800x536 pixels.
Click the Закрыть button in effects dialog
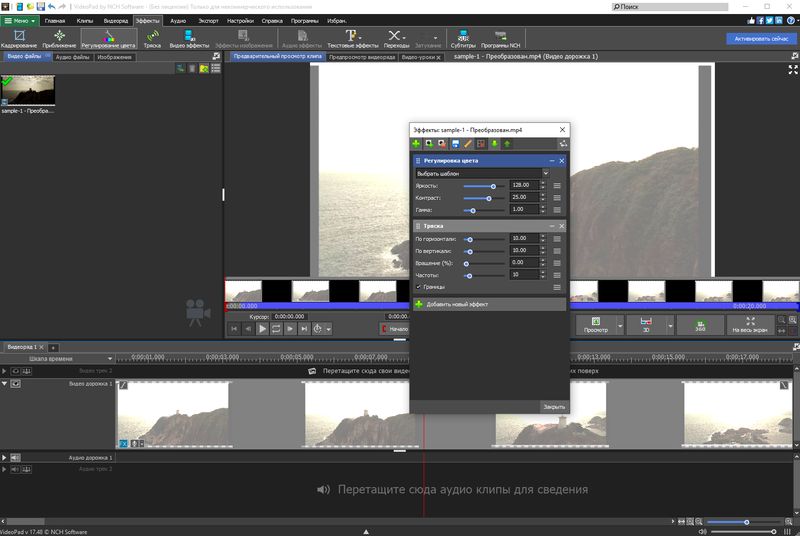553,407
